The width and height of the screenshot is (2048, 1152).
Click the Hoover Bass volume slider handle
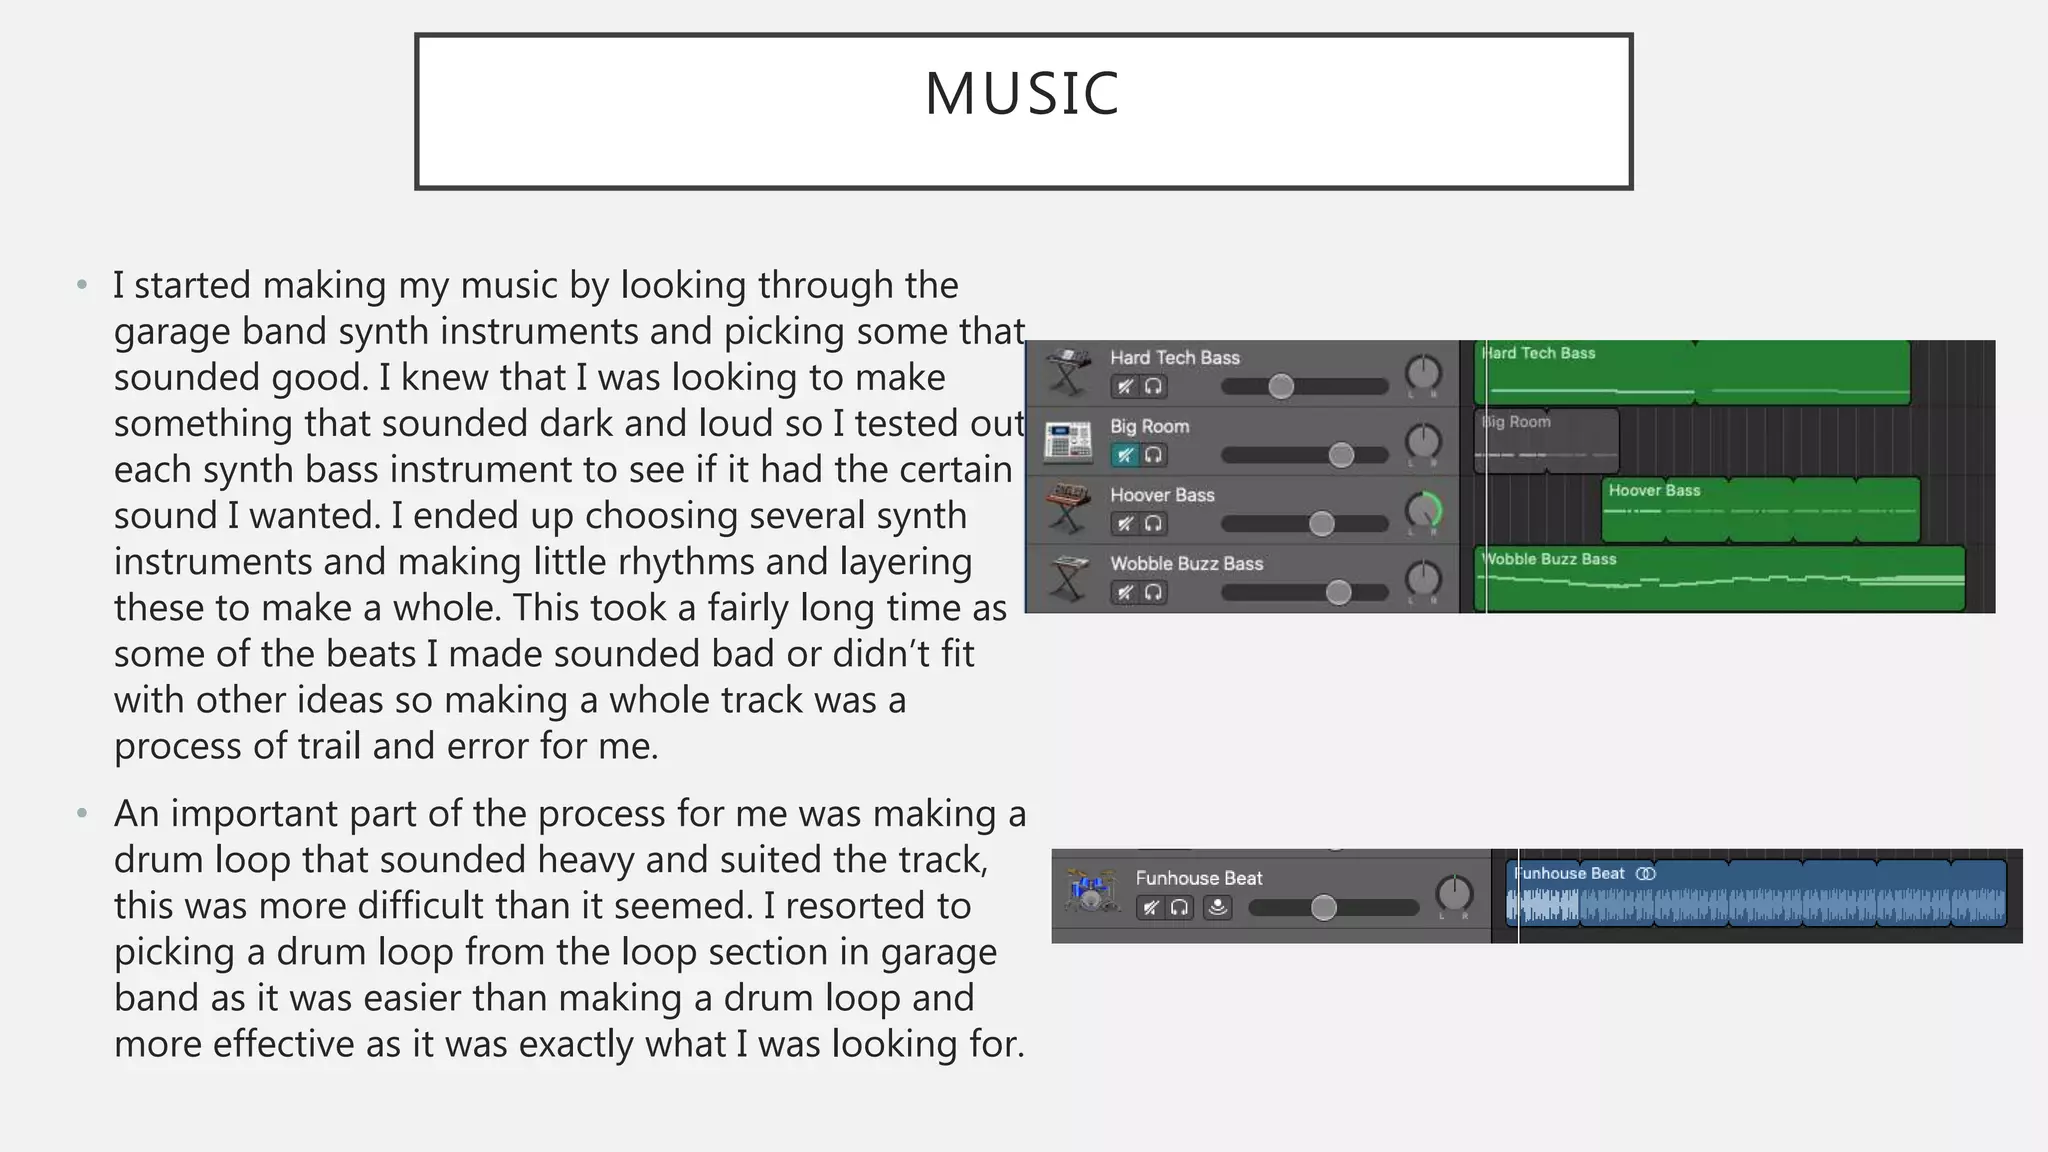click(1322, 523)
